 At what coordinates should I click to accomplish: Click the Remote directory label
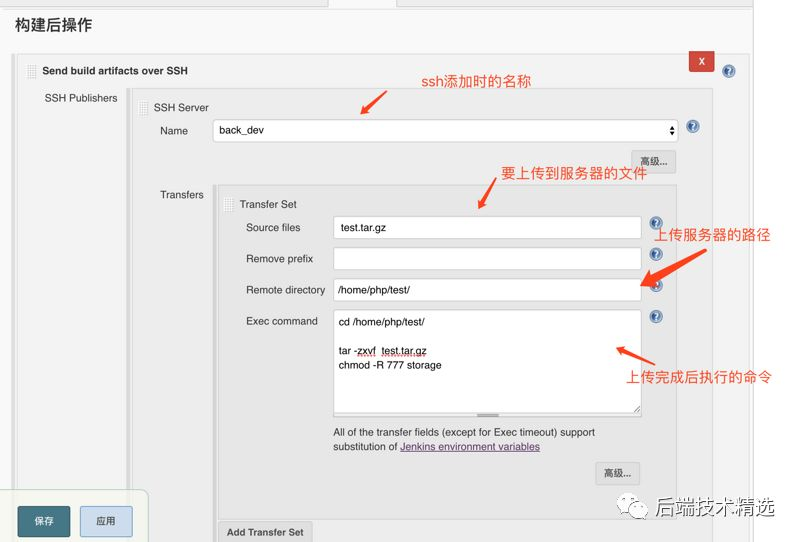[x=285, y=290]
